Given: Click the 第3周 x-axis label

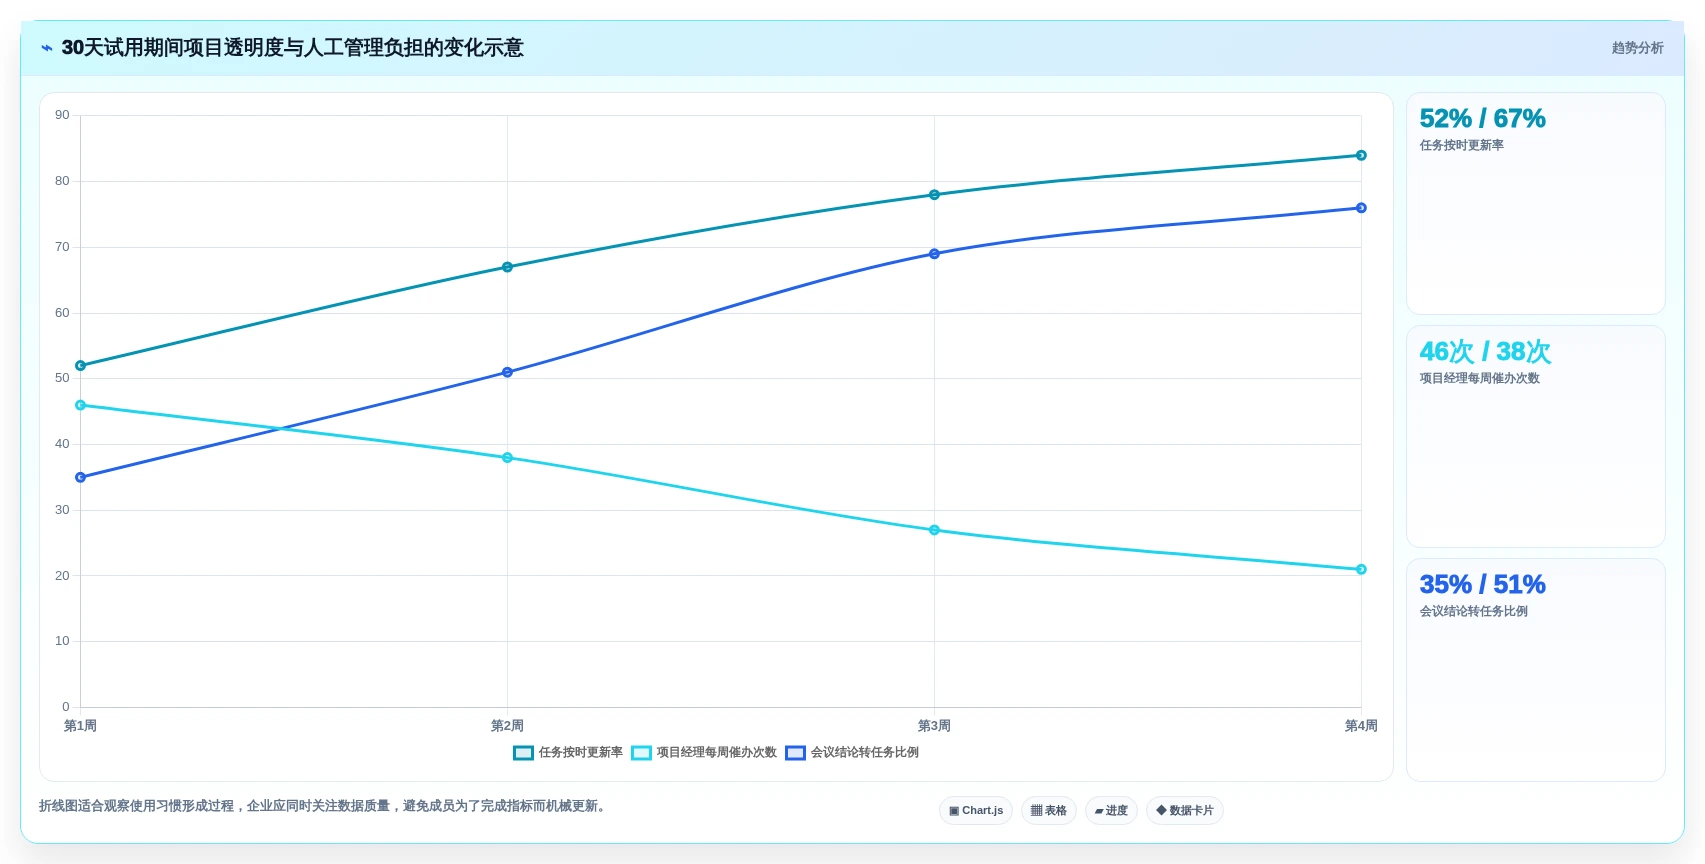Looking at the screenshot, I should 934,726.
